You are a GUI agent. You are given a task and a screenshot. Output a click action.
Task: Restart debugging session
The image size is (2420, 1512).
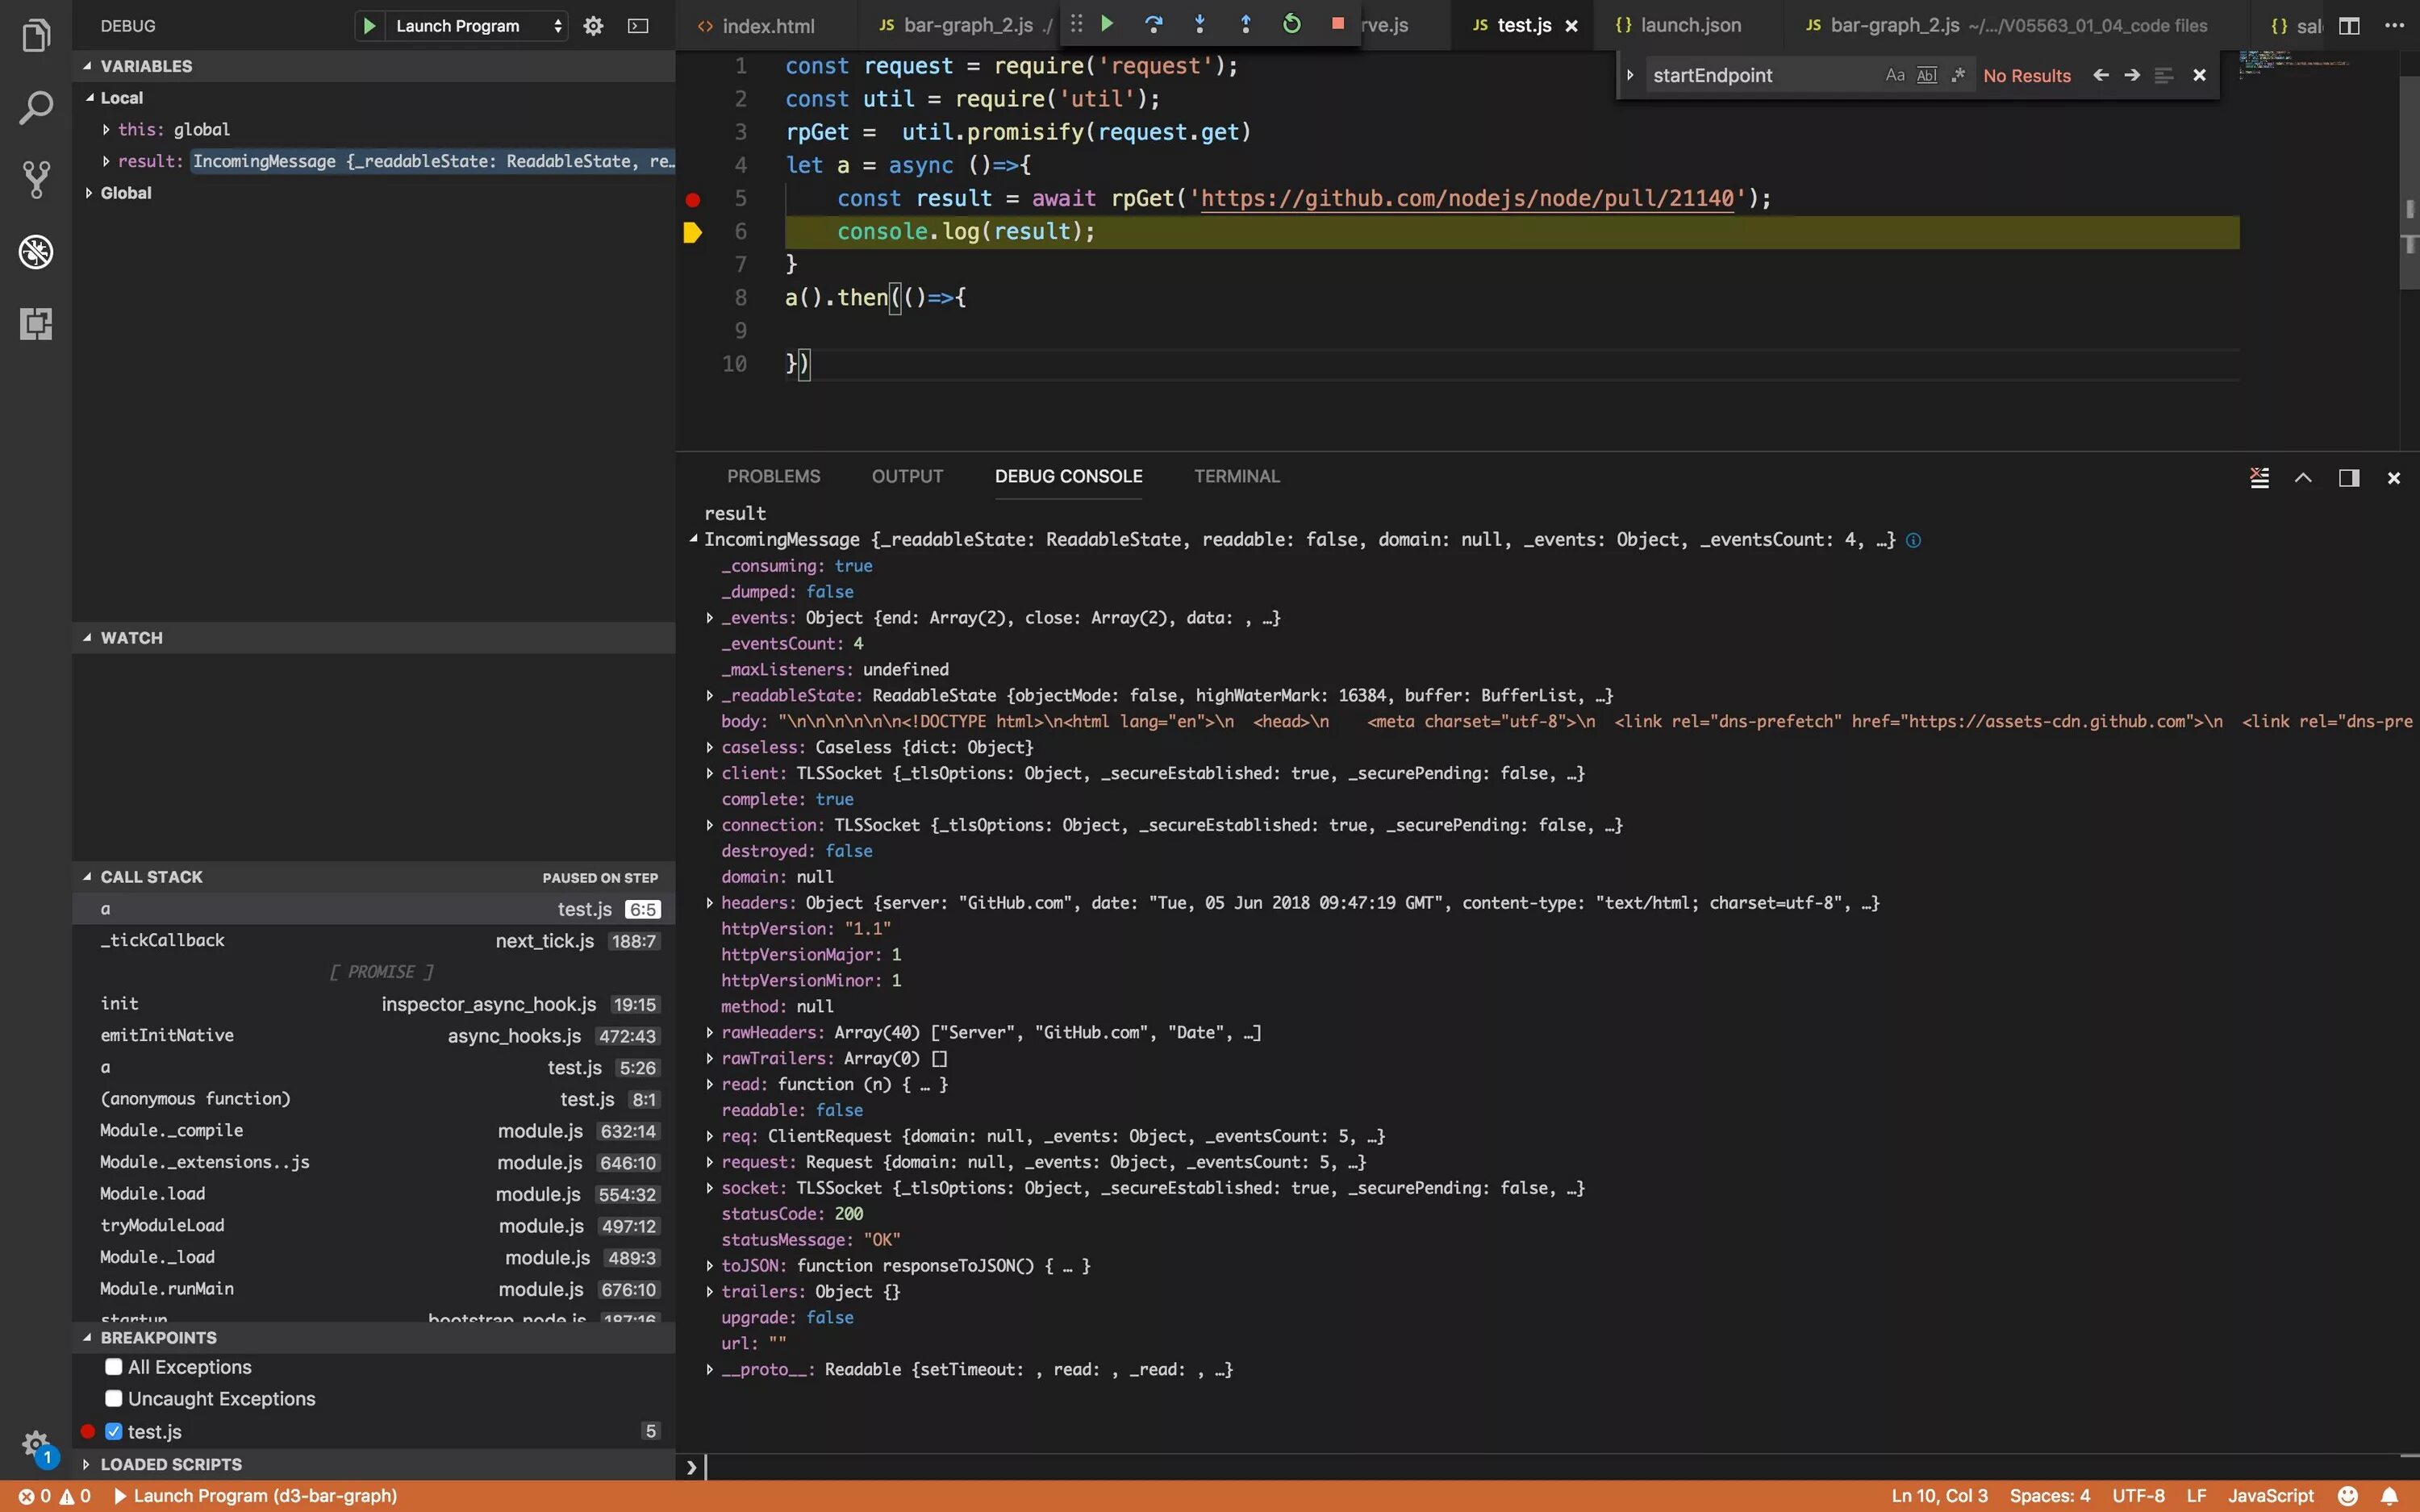pos(1291,23)
